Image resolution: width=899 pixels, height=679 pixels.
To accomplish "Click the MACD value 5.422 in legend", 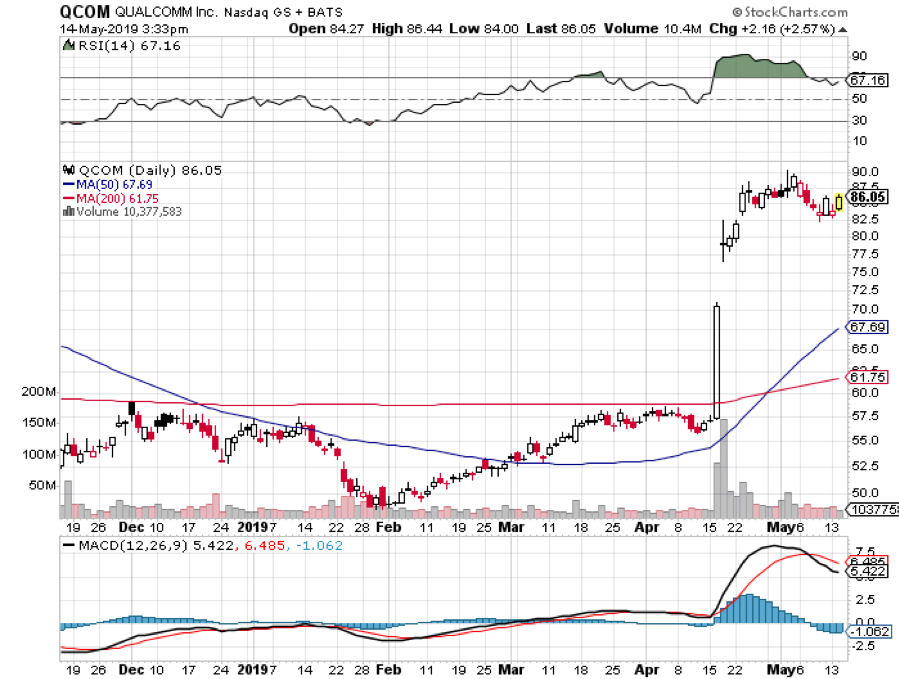I will click(x=213, y=545).
